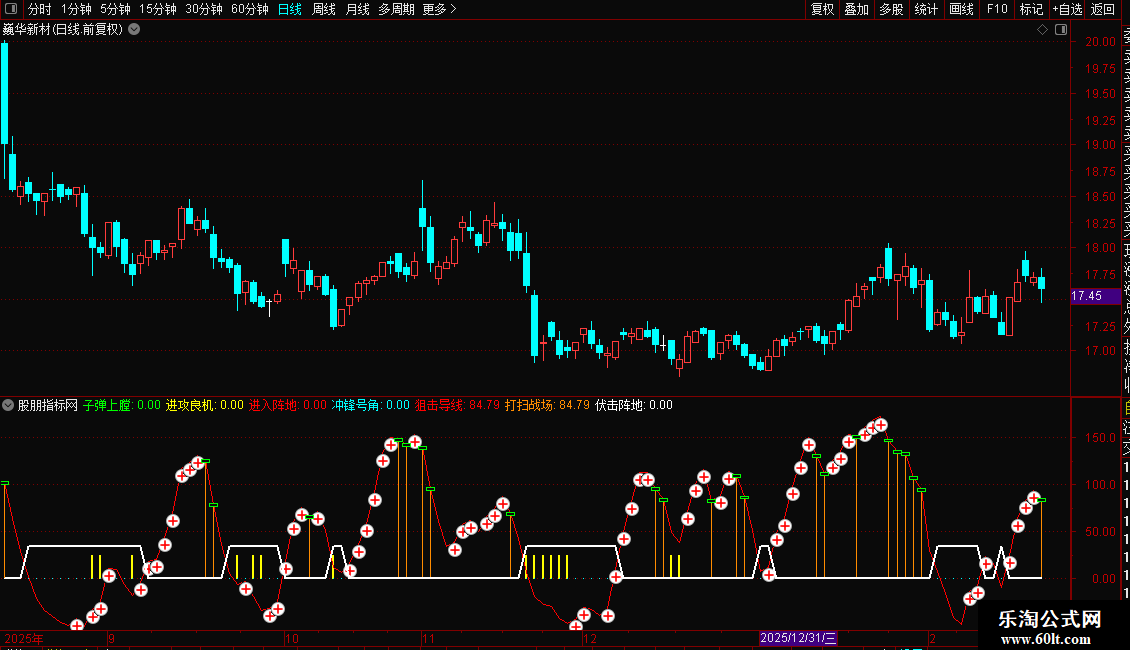The image size is (1130, 650).
Task: Click the 17.45 current price tag
Action: point(1095,296)
